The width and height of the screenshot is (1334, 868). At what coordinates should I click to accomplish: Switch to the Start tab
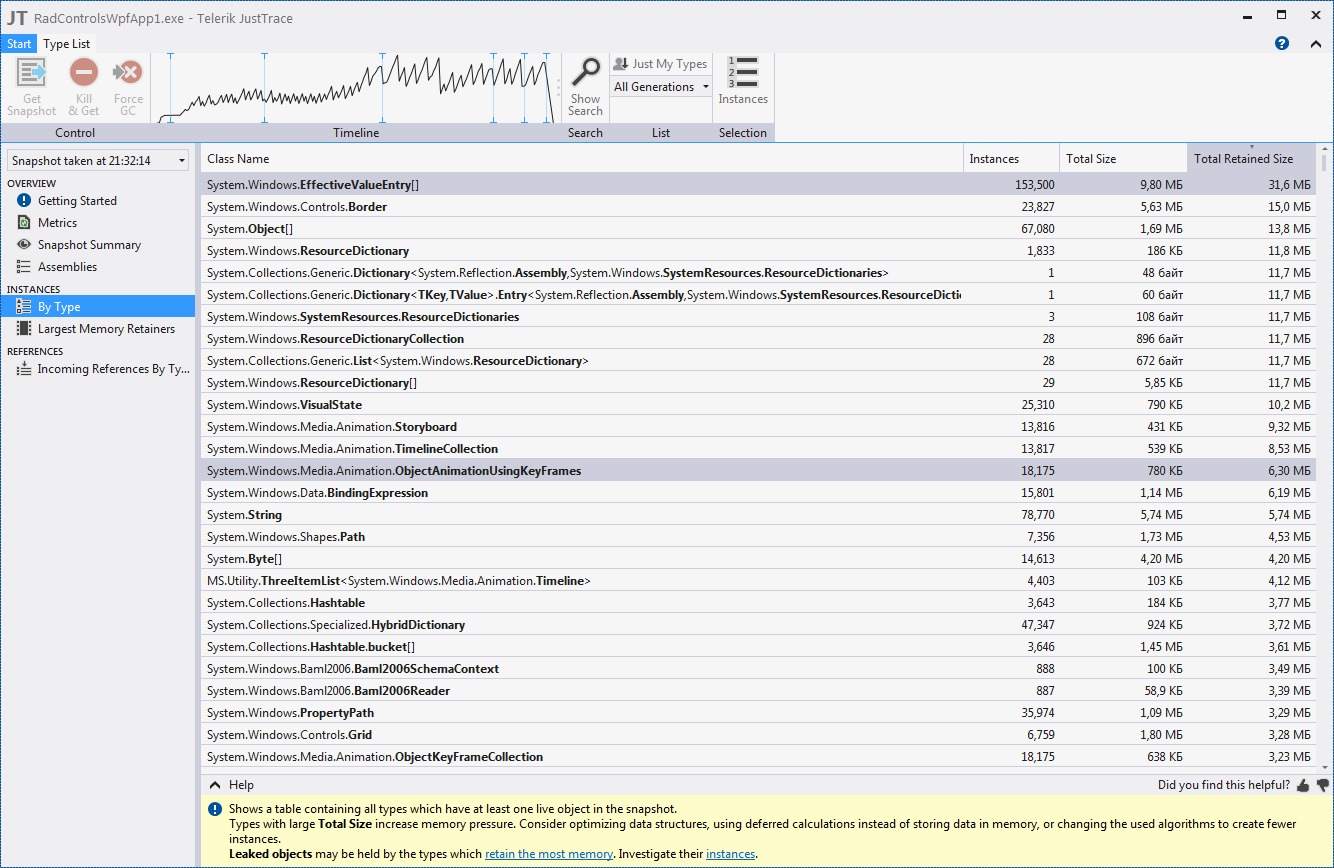(x=19, y=44)
